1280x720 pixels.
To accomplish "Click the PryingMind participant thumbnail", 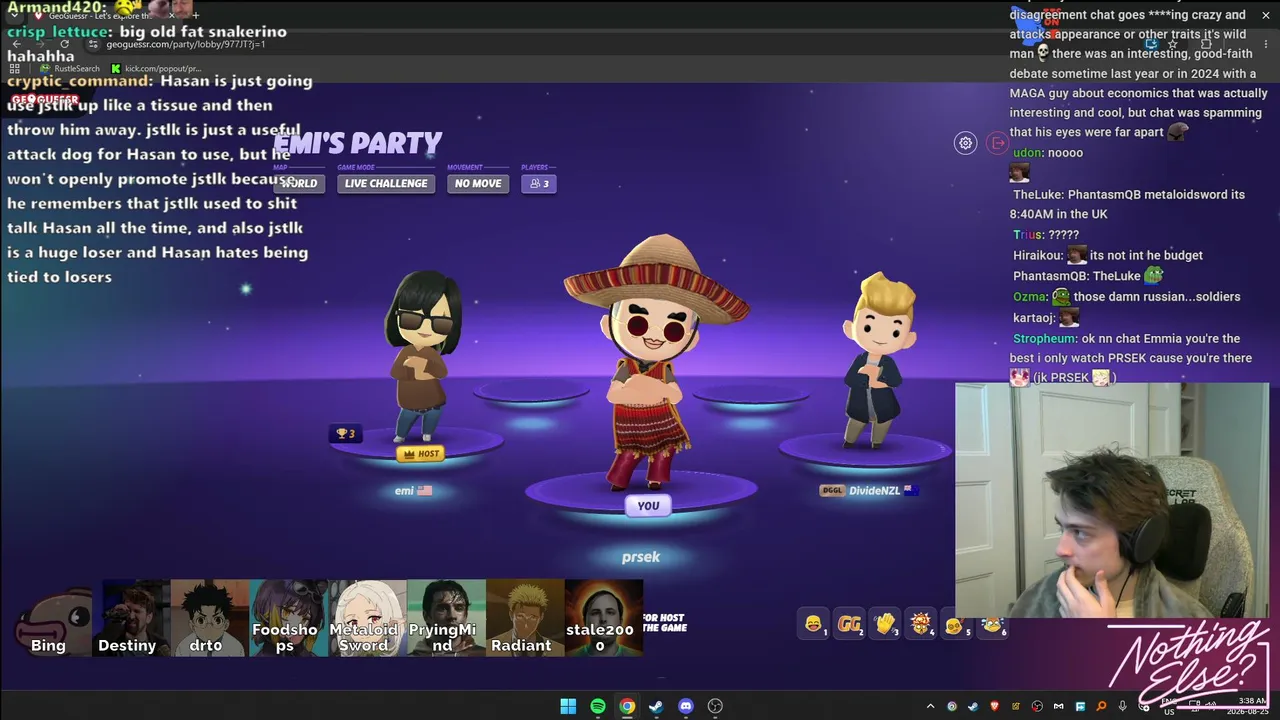I will point(446,618).
